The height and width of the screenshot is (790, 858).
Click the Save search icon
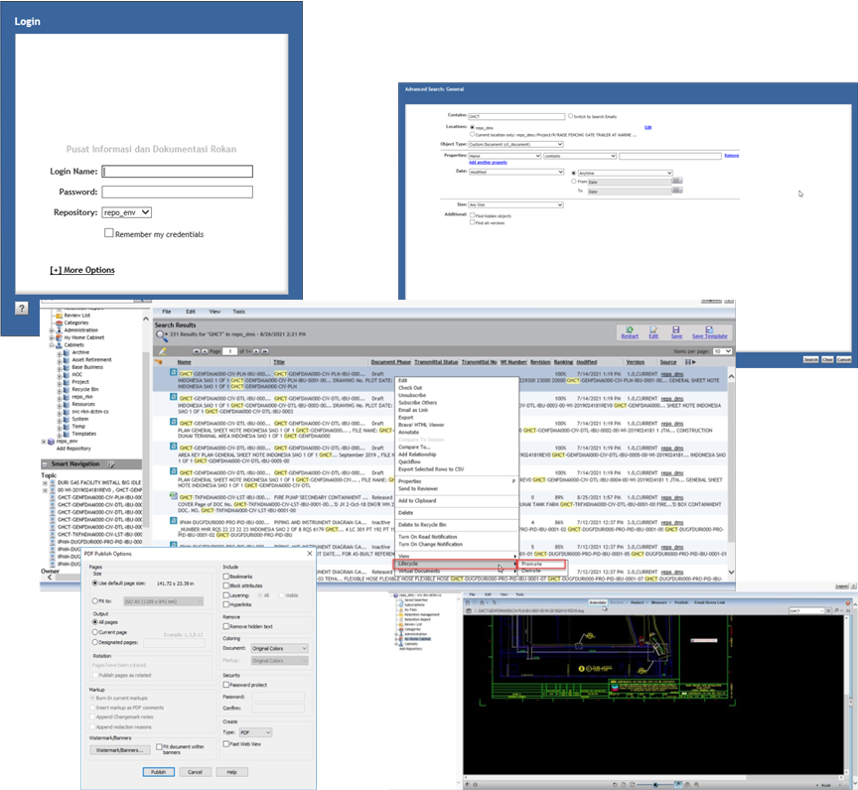[677, 330]
